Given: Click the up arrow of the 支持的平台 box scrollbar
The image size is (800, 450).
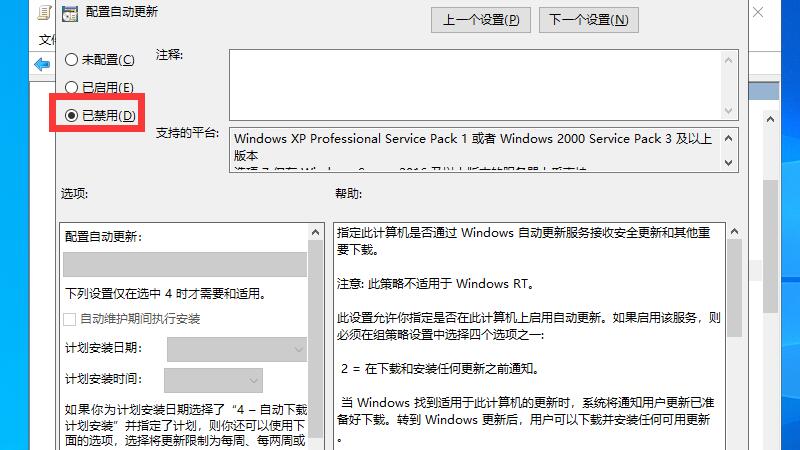Looking at the screenshot, I should pyautogui.click(x=730, y=137).
